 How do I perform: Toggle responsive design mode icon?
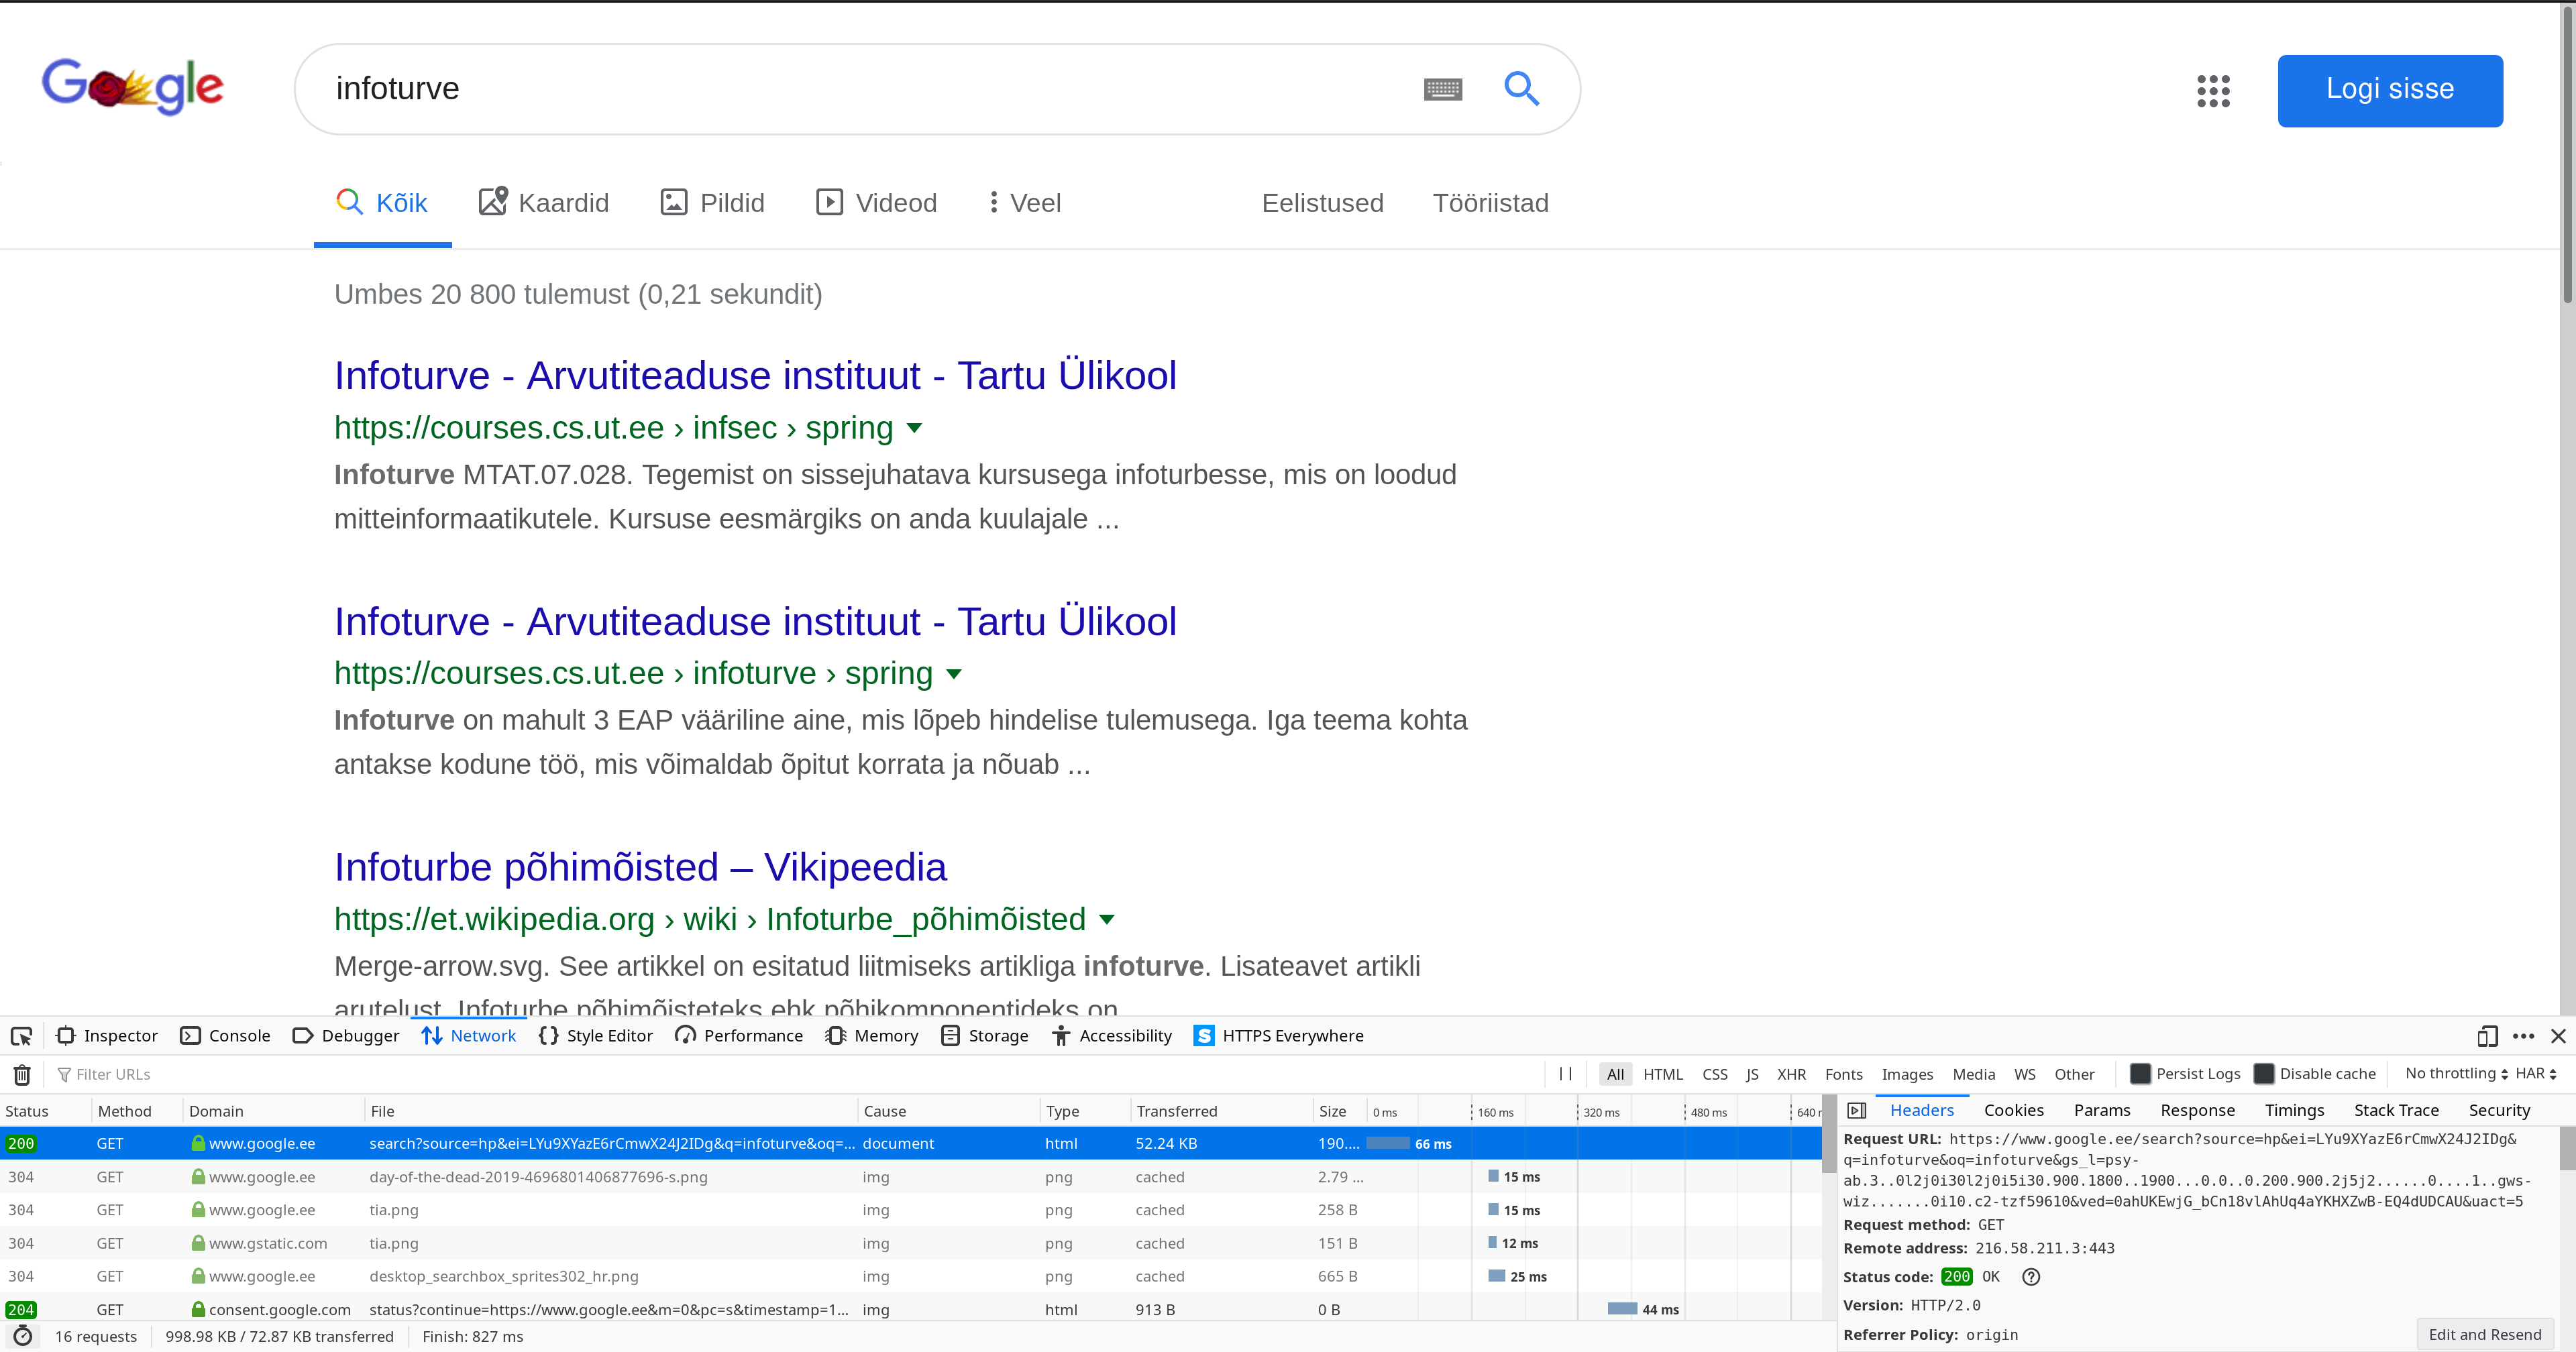pos(2487,1036)
